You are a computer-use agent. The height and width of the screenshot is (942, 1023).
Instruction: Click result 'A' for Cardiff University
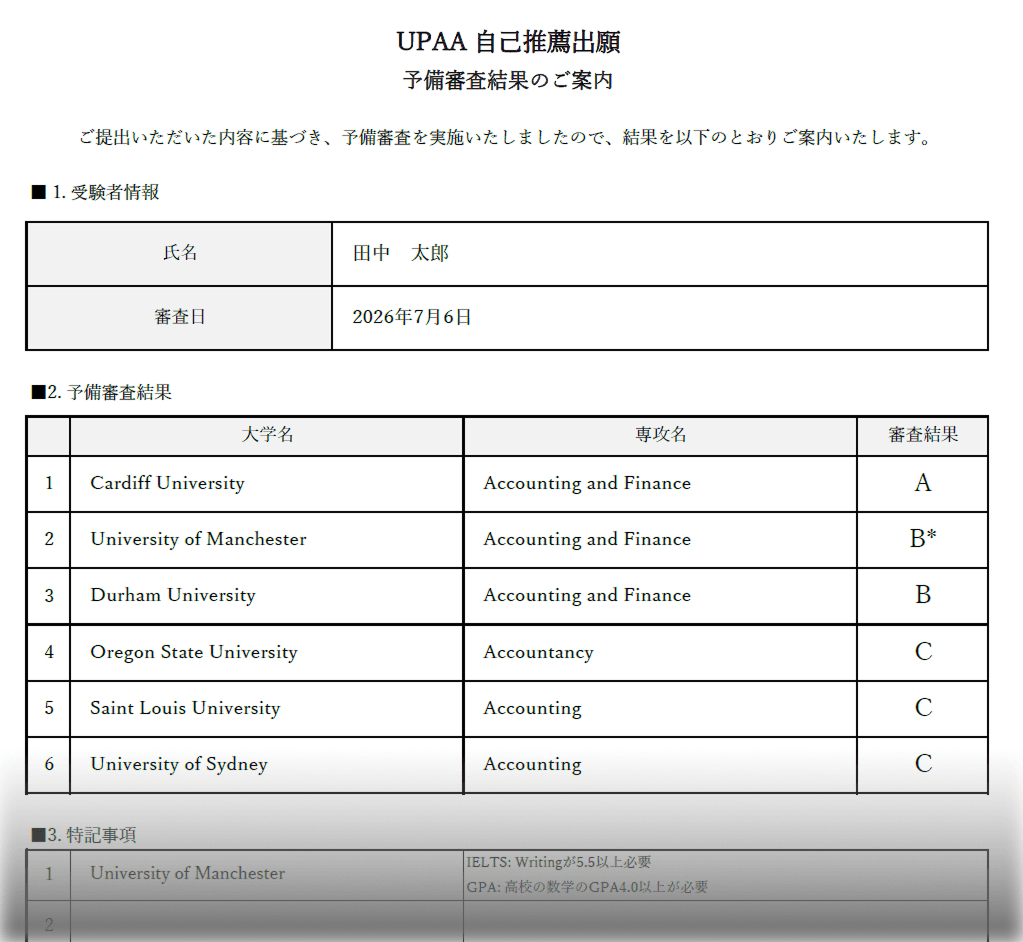(x=923, y=483)
